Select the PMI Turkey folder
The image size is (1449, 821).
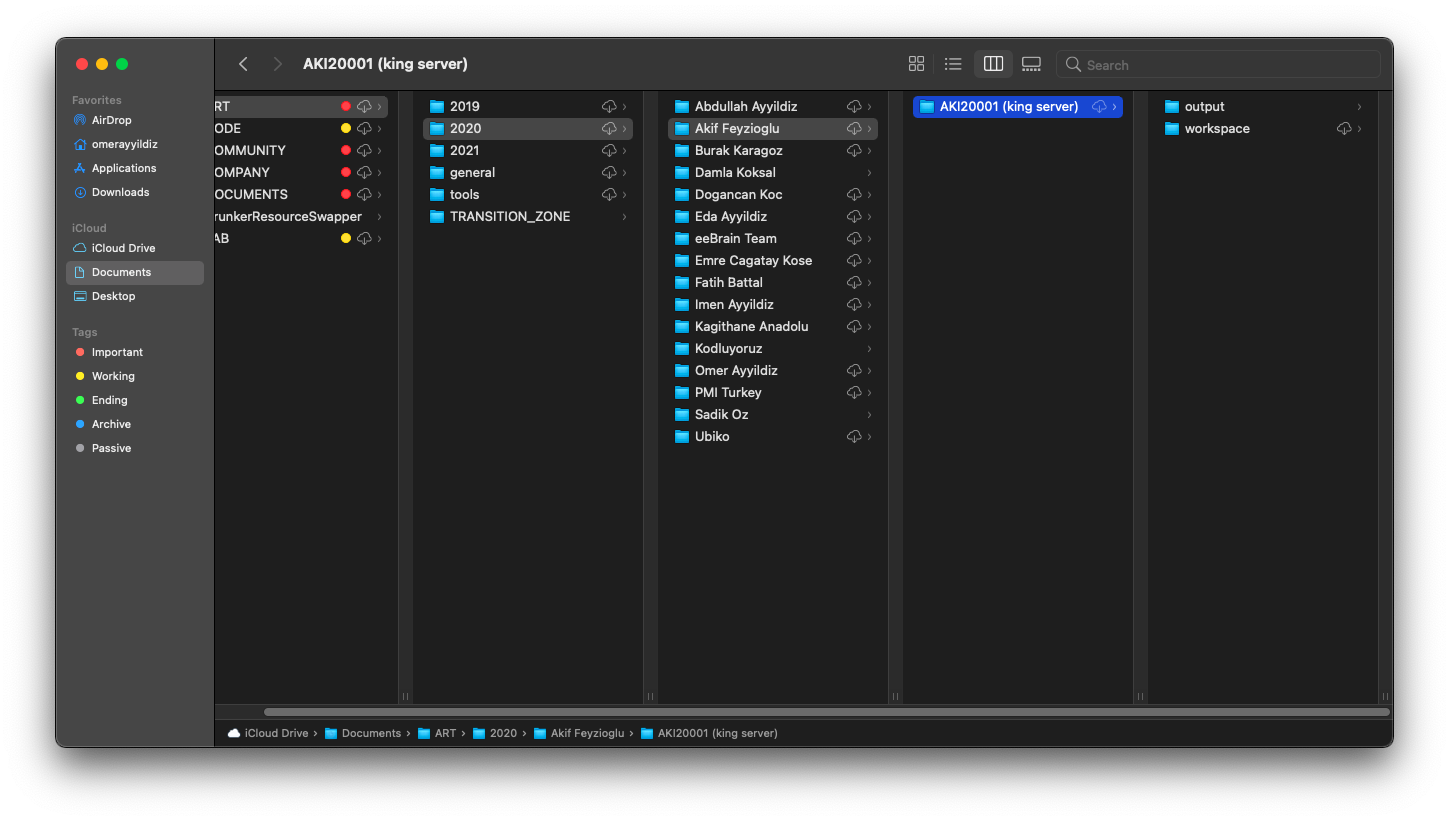click(773, 392)
